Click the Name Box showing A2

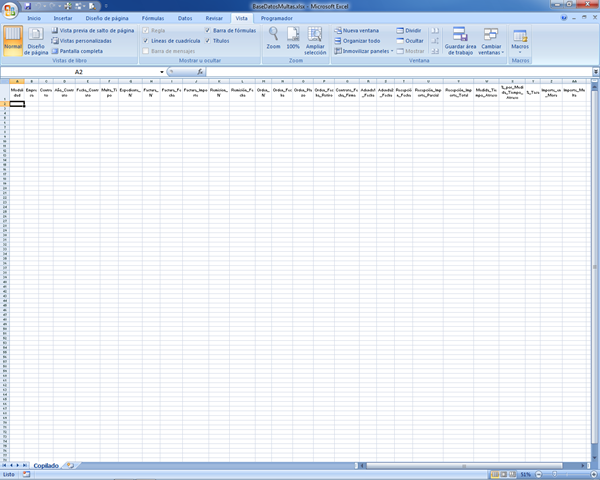pyautogui.click(x=78, y=72)
